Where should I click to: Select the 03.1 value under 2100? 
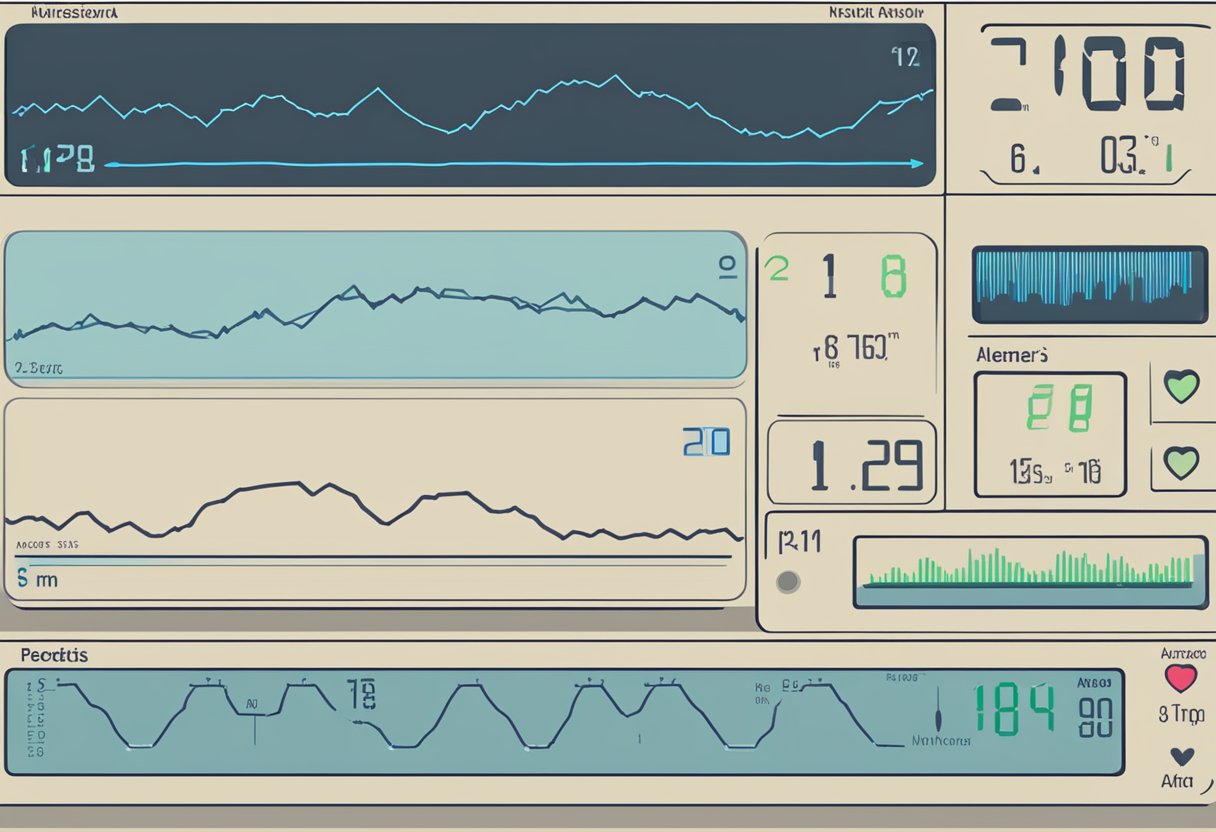coord(1135,157)
